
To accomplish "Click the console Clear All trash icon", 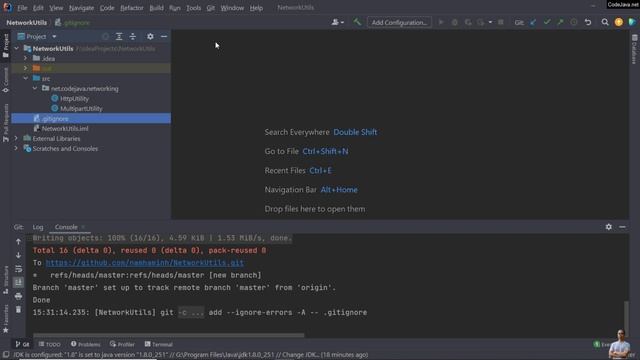I will pos(18,310).
